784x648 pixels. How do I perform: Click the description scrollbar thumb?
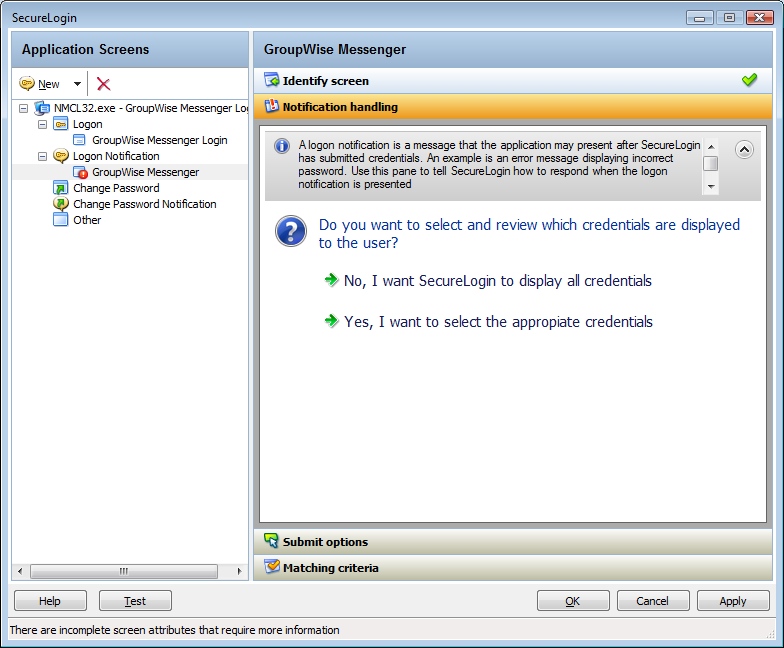pos(710,164)
